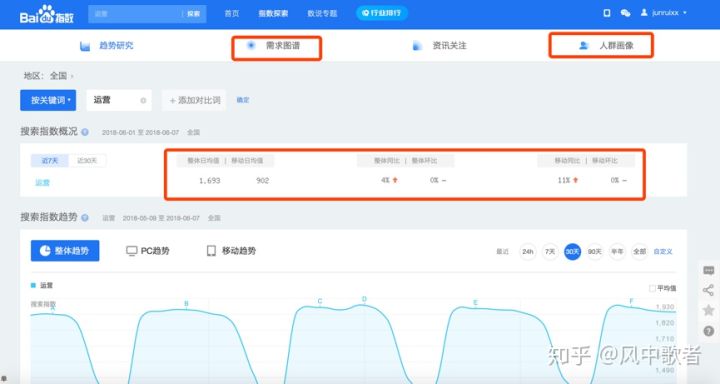Select the 全部 time range
Screen dimensions: 720x384
coord(640,252)
